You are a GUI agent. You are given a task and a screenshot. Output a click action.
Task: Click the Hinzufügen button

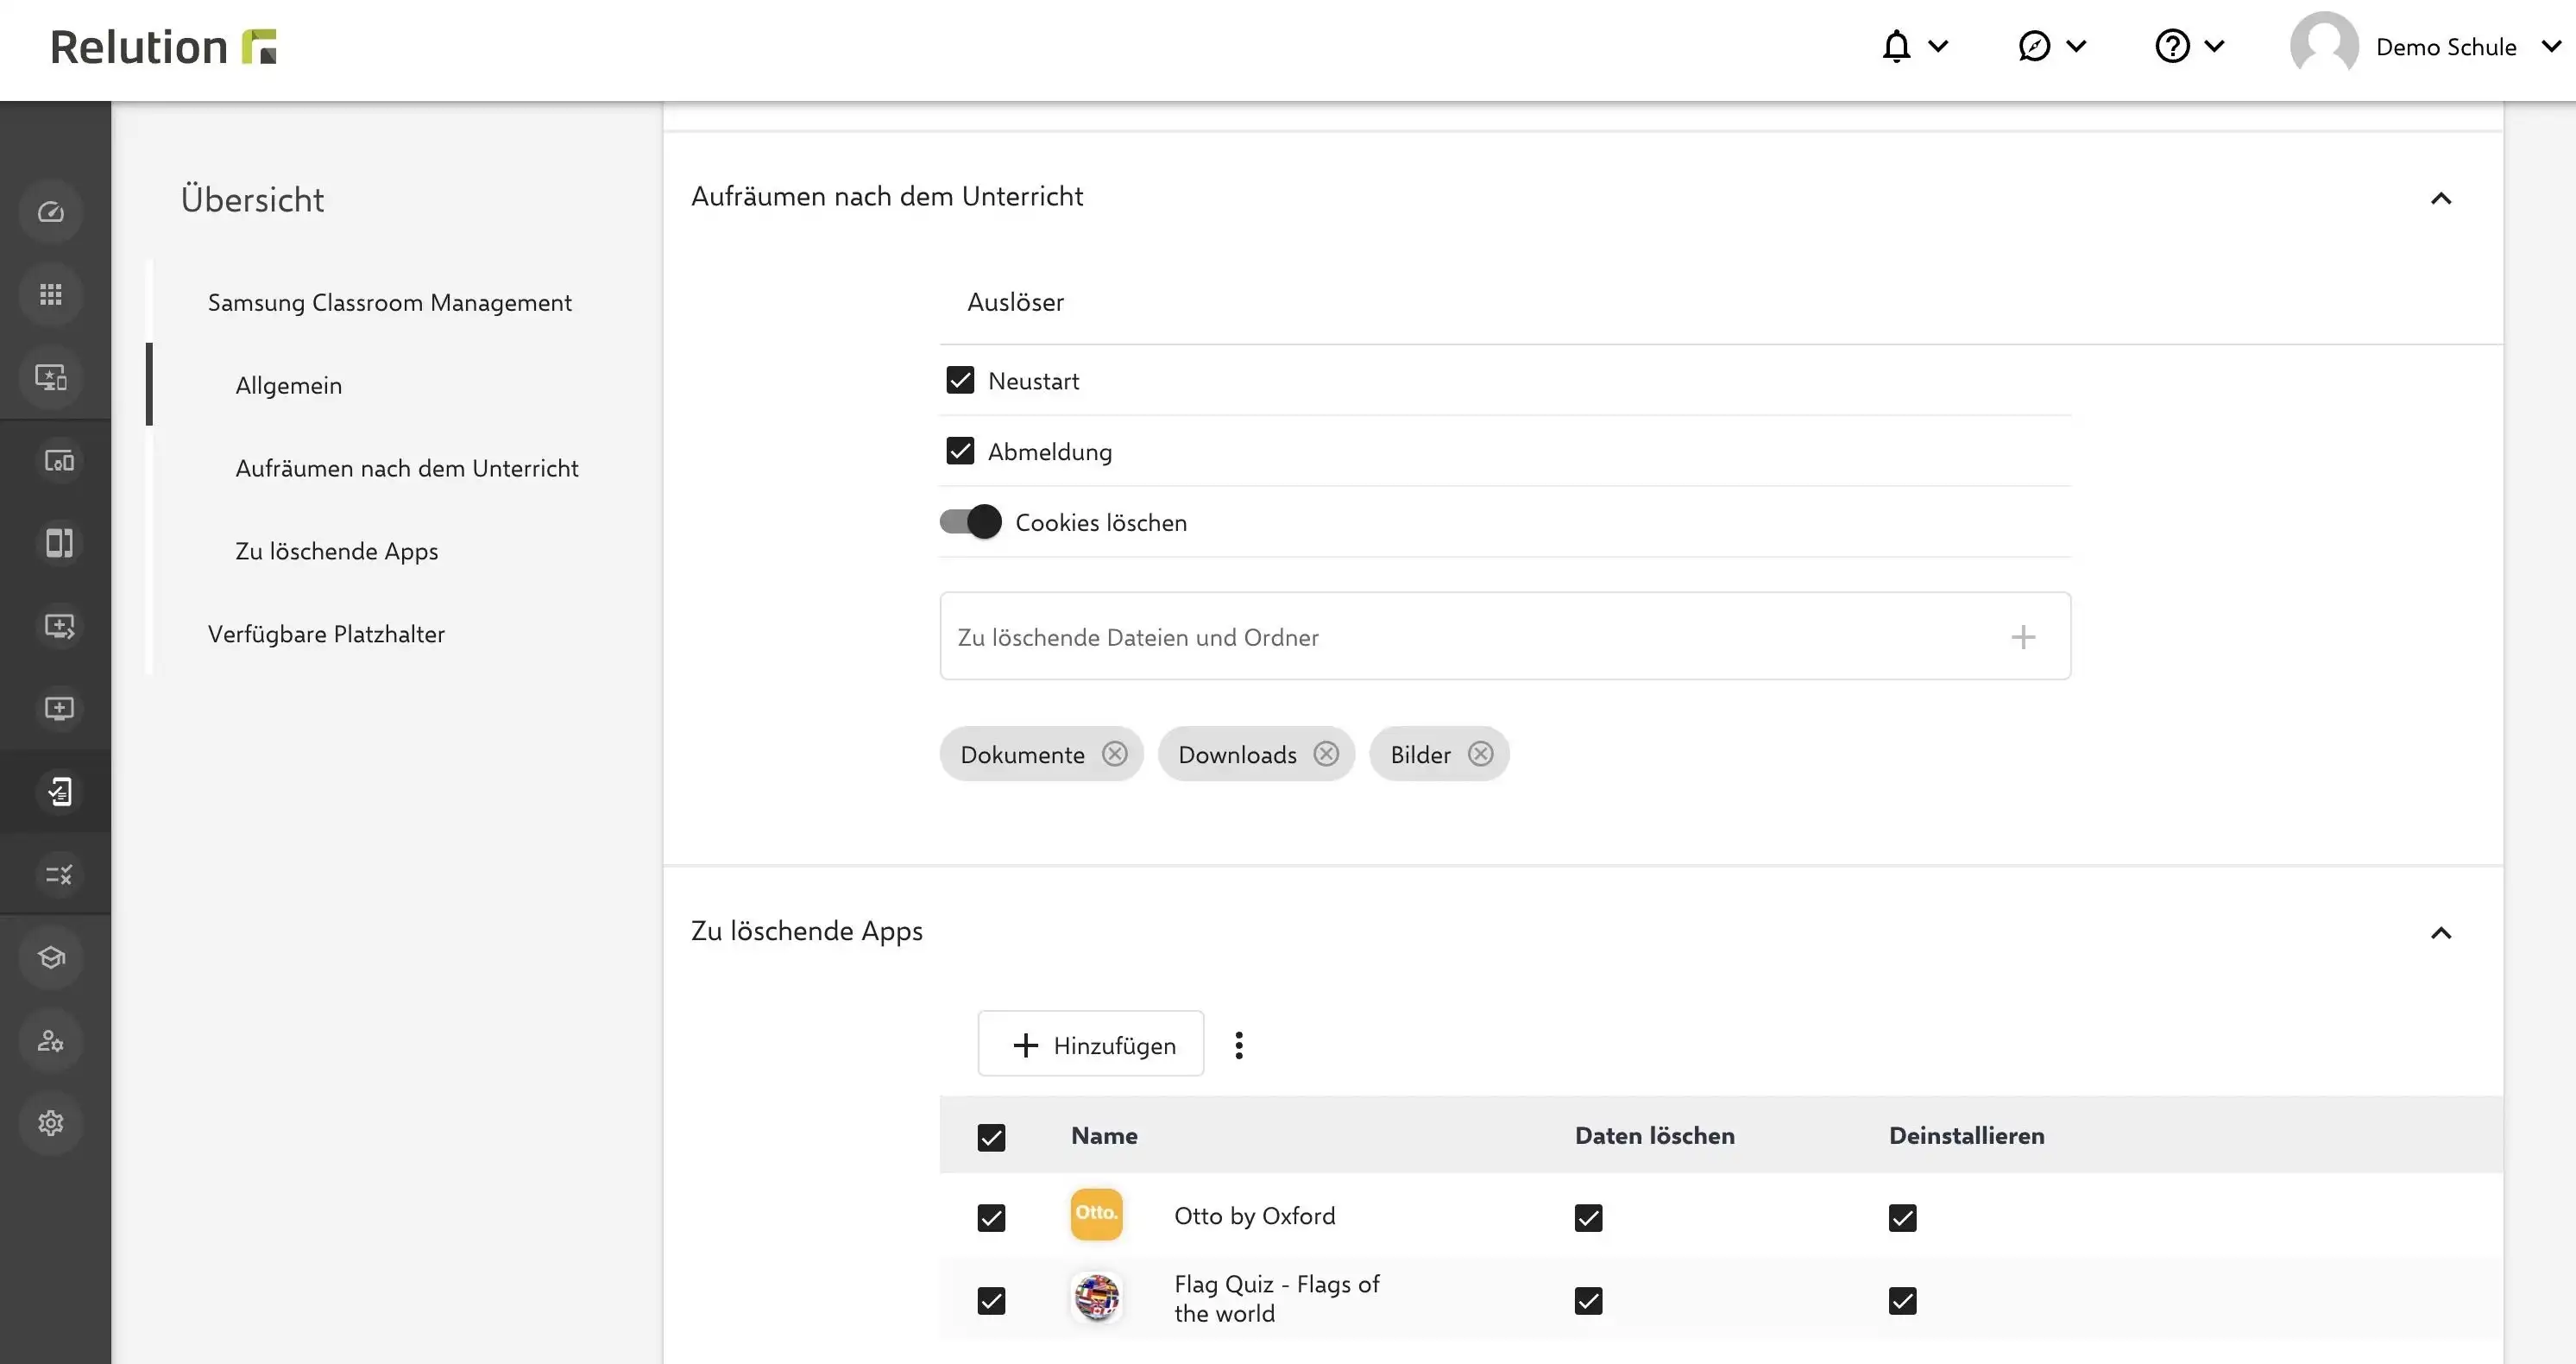click(1091, 1043)
